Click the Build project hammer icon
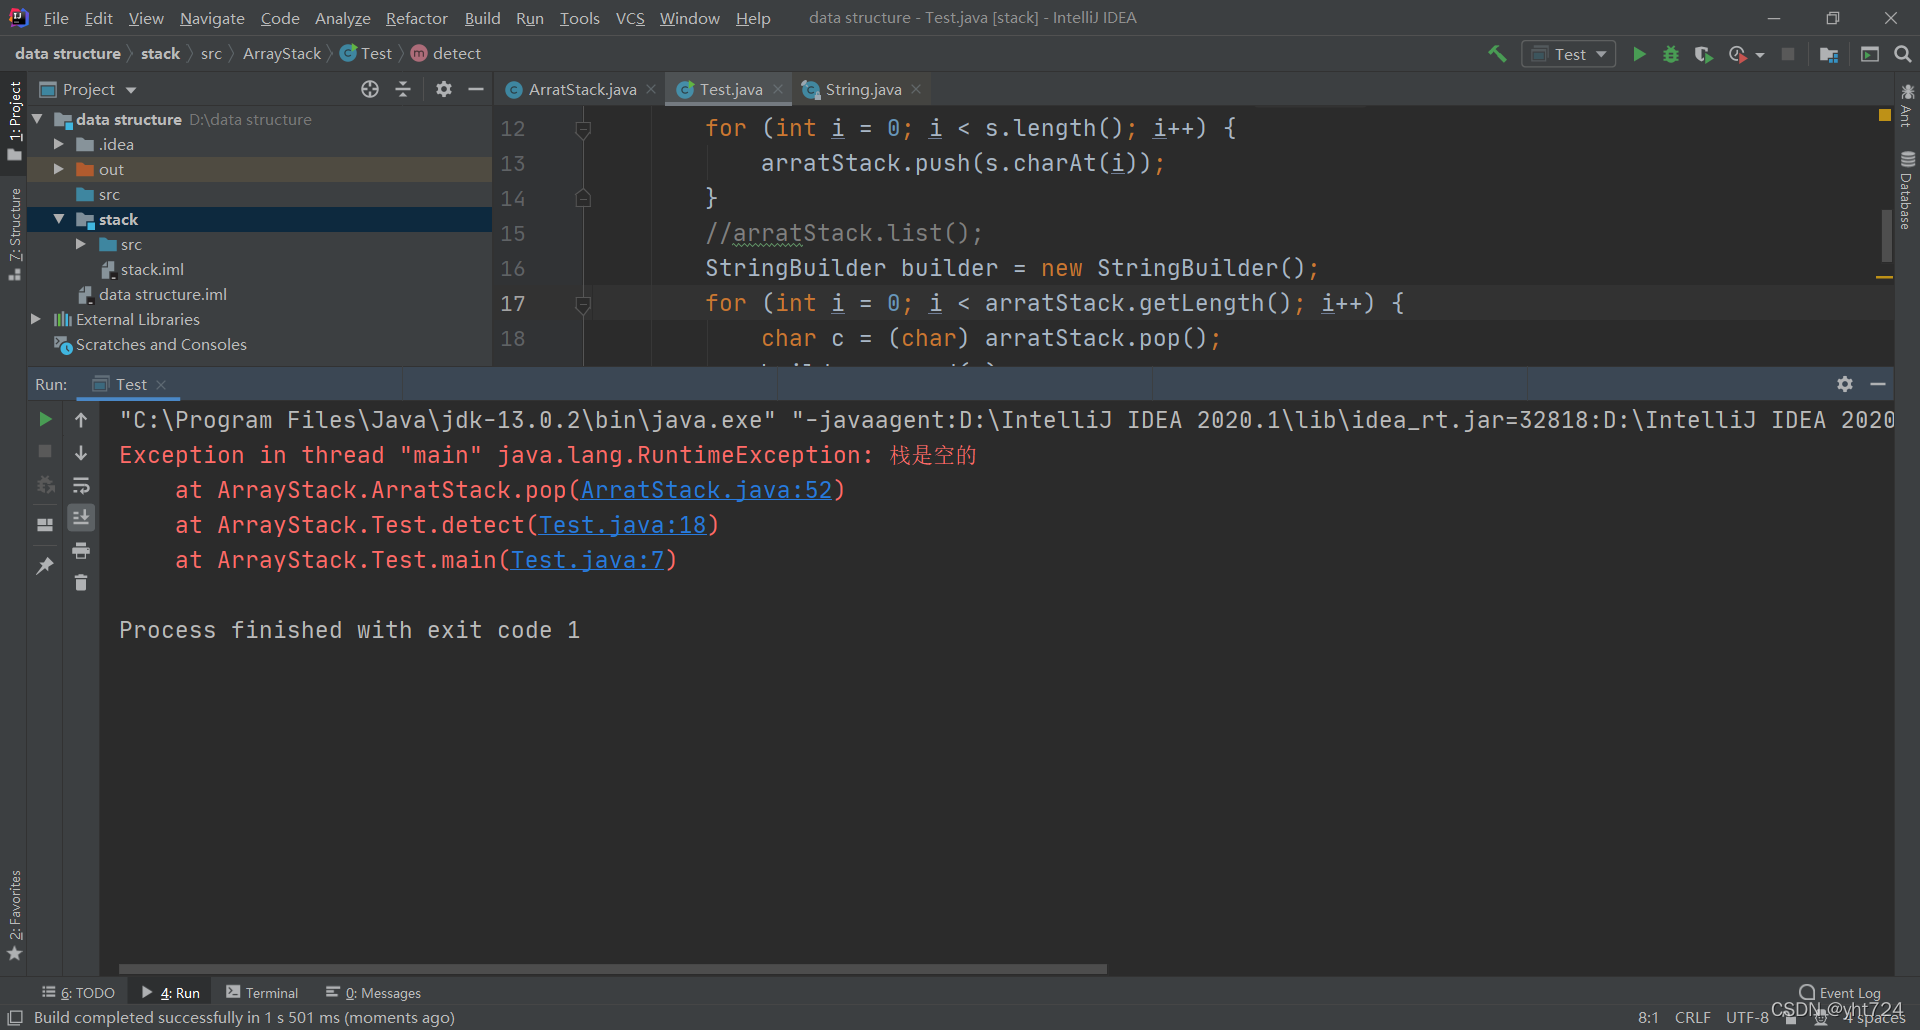Screen dimensions: 1920x1030 [1497, 54]
